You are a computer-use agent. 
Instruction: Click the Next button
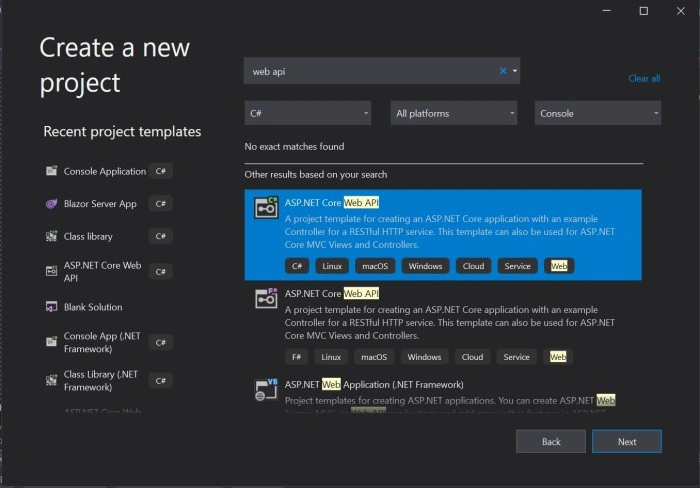(x=627, y=442)
